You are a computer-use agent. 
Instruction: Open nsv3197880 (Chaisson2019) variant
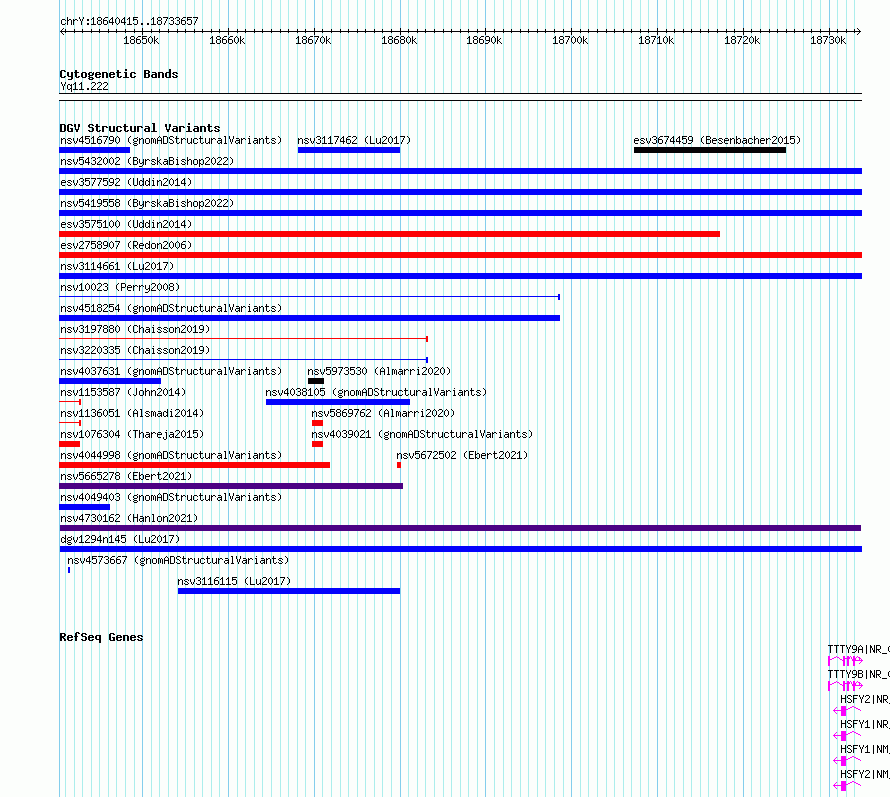135,329
